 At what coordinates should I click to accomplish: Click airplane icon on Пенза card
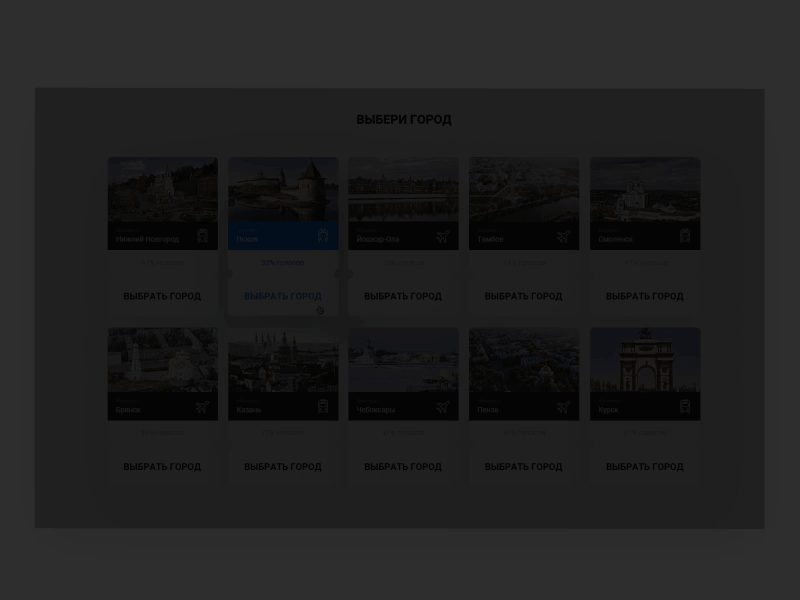click(563, 407)
